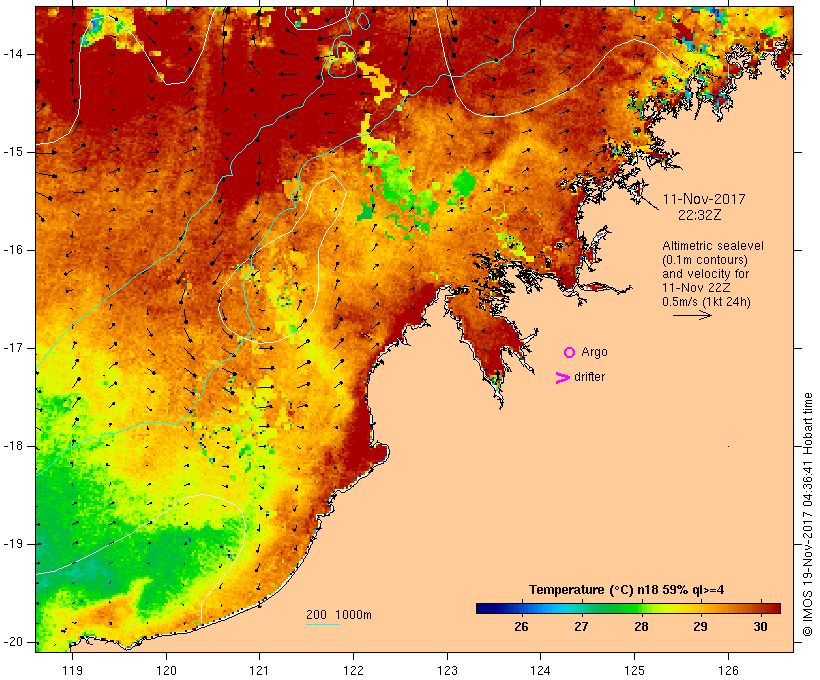Click the latitude label -20
Screen dimensions: 820x680
coord(13,642)
